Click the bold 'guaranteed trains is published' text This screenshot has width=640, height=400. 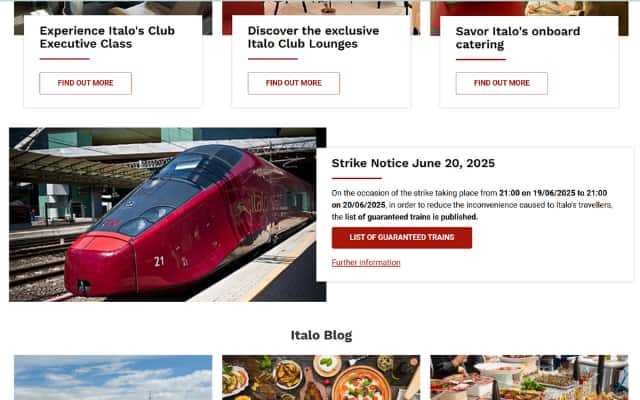point(418,217)
